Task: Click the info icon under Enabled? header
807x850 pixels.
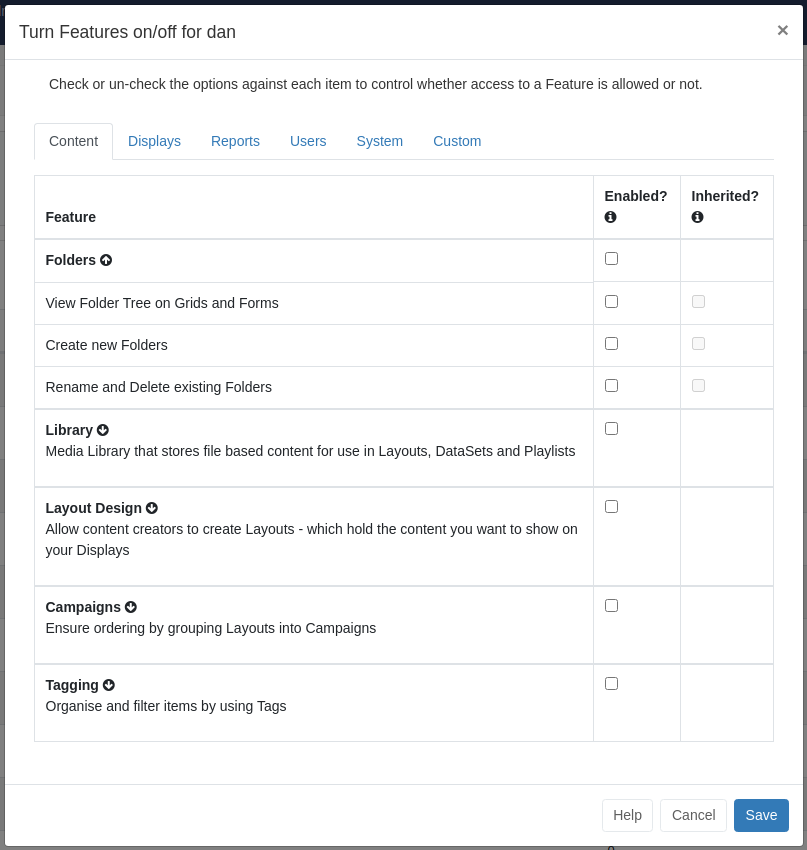Action: pyautogui.click(x=610, y=217)
